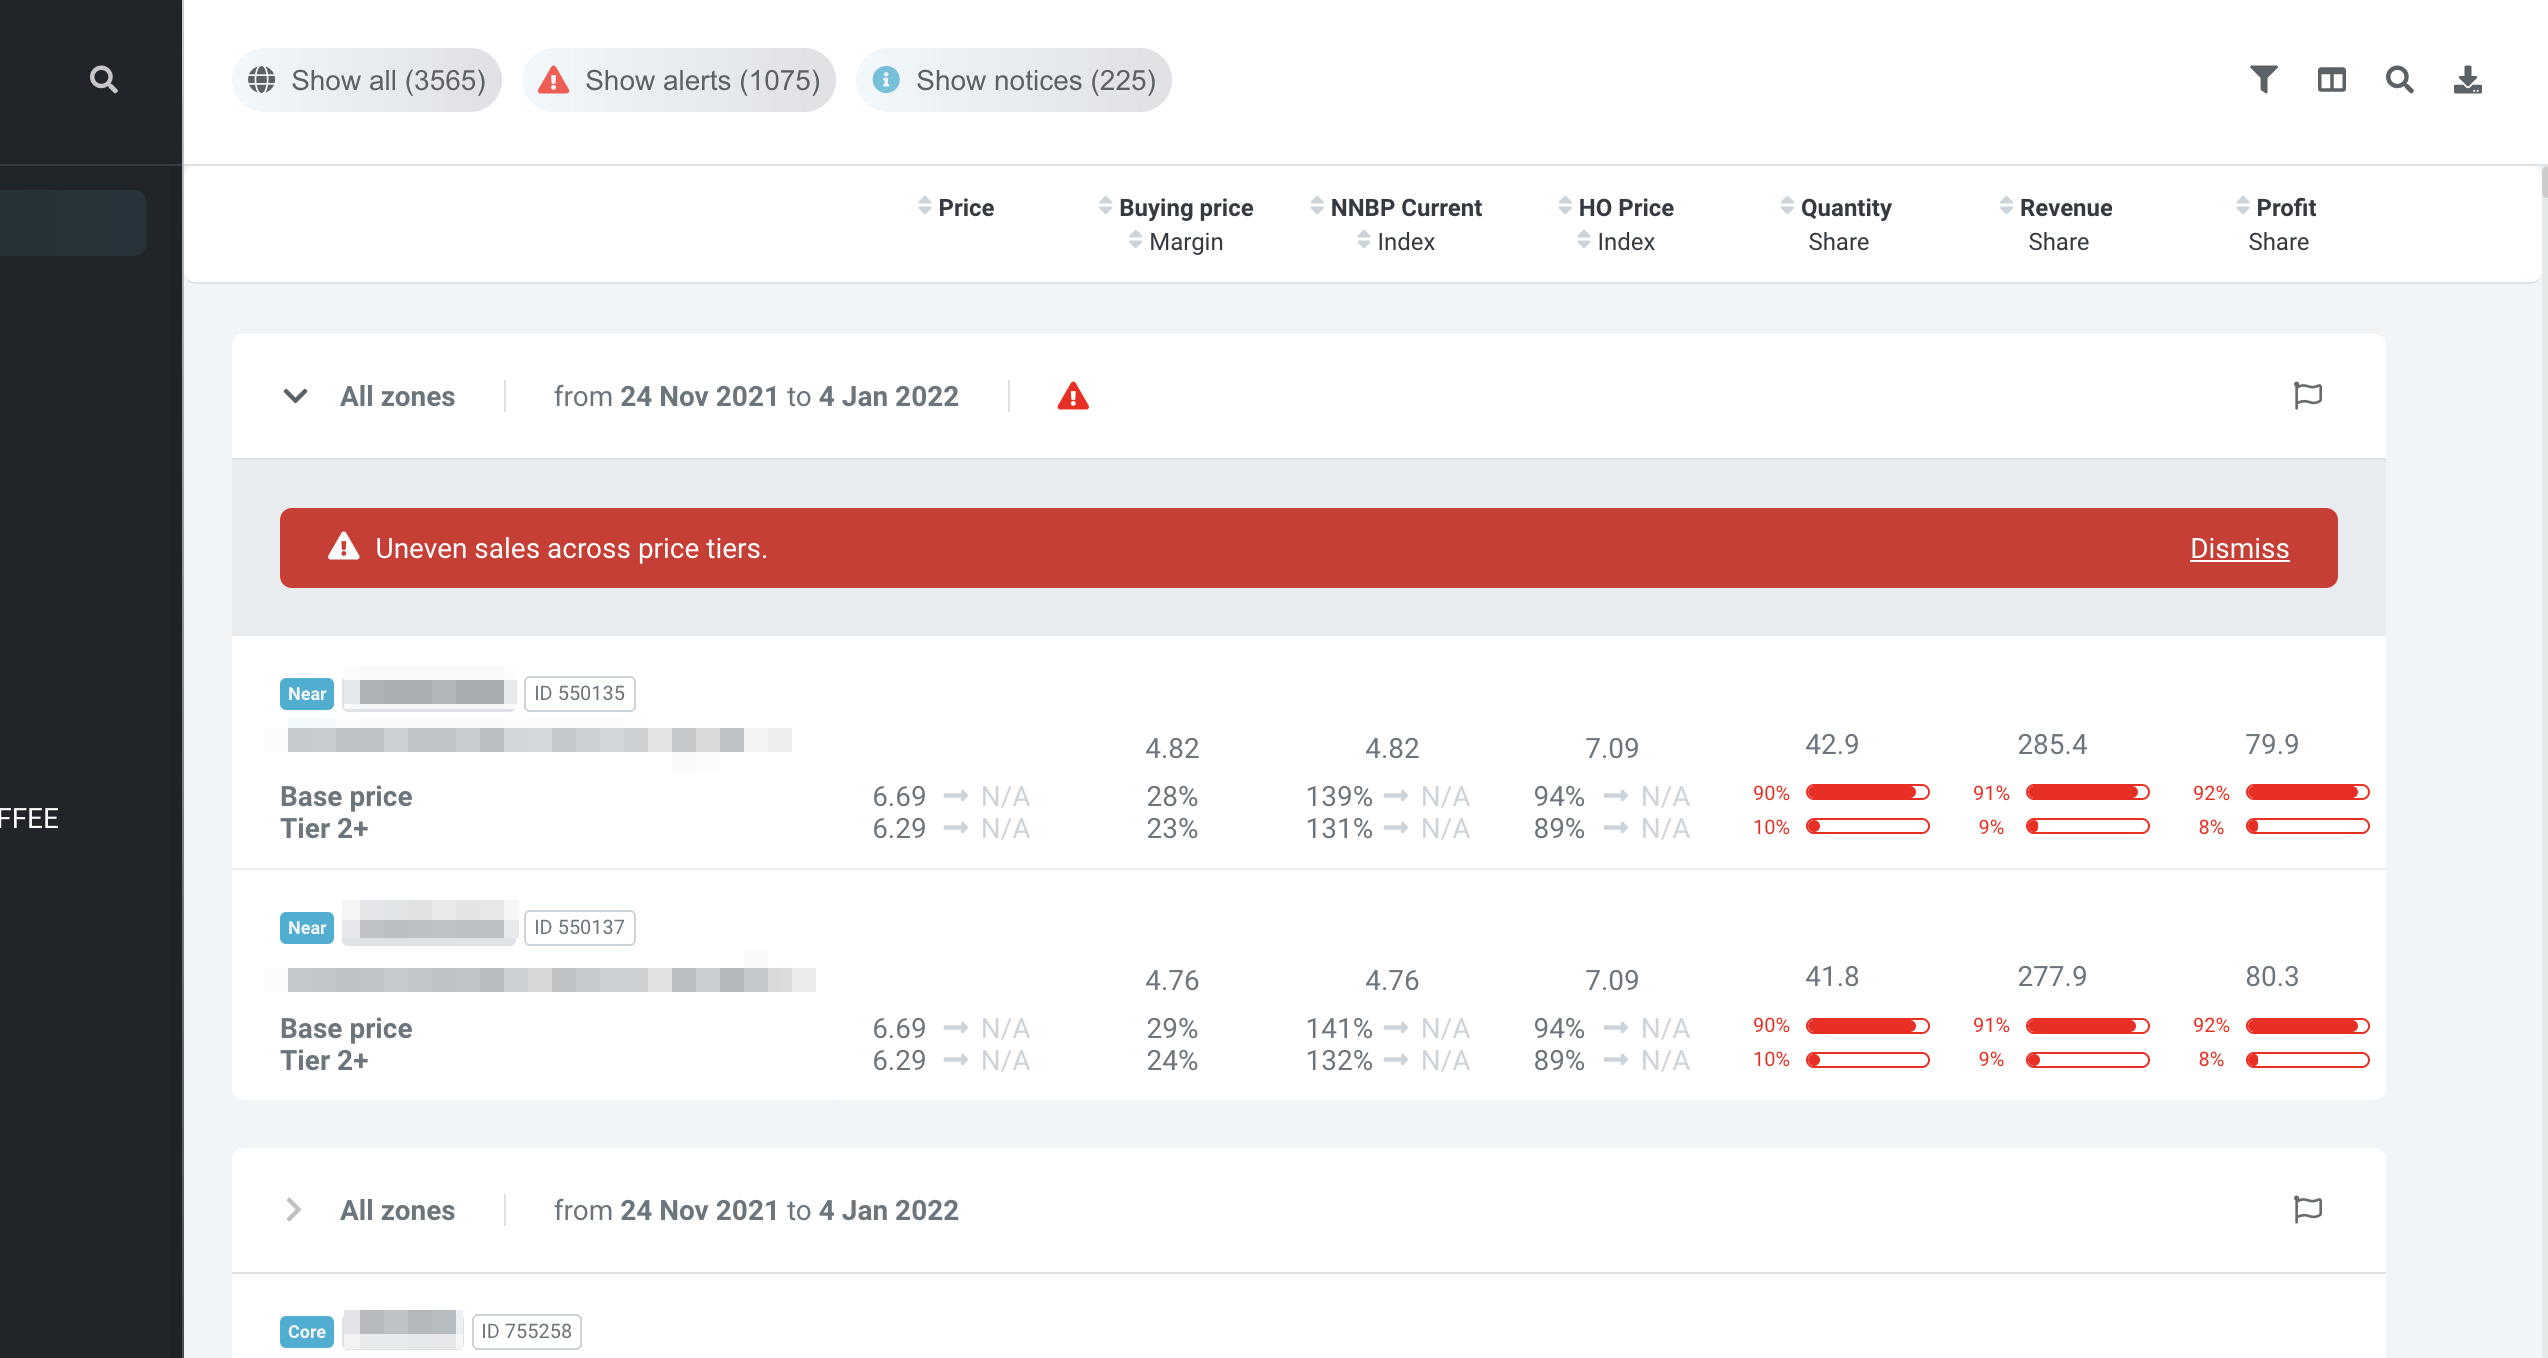This screenshot has width=2548, height=1358.
Task: Click the ID 550137 tag
Action: pos(580,927)
